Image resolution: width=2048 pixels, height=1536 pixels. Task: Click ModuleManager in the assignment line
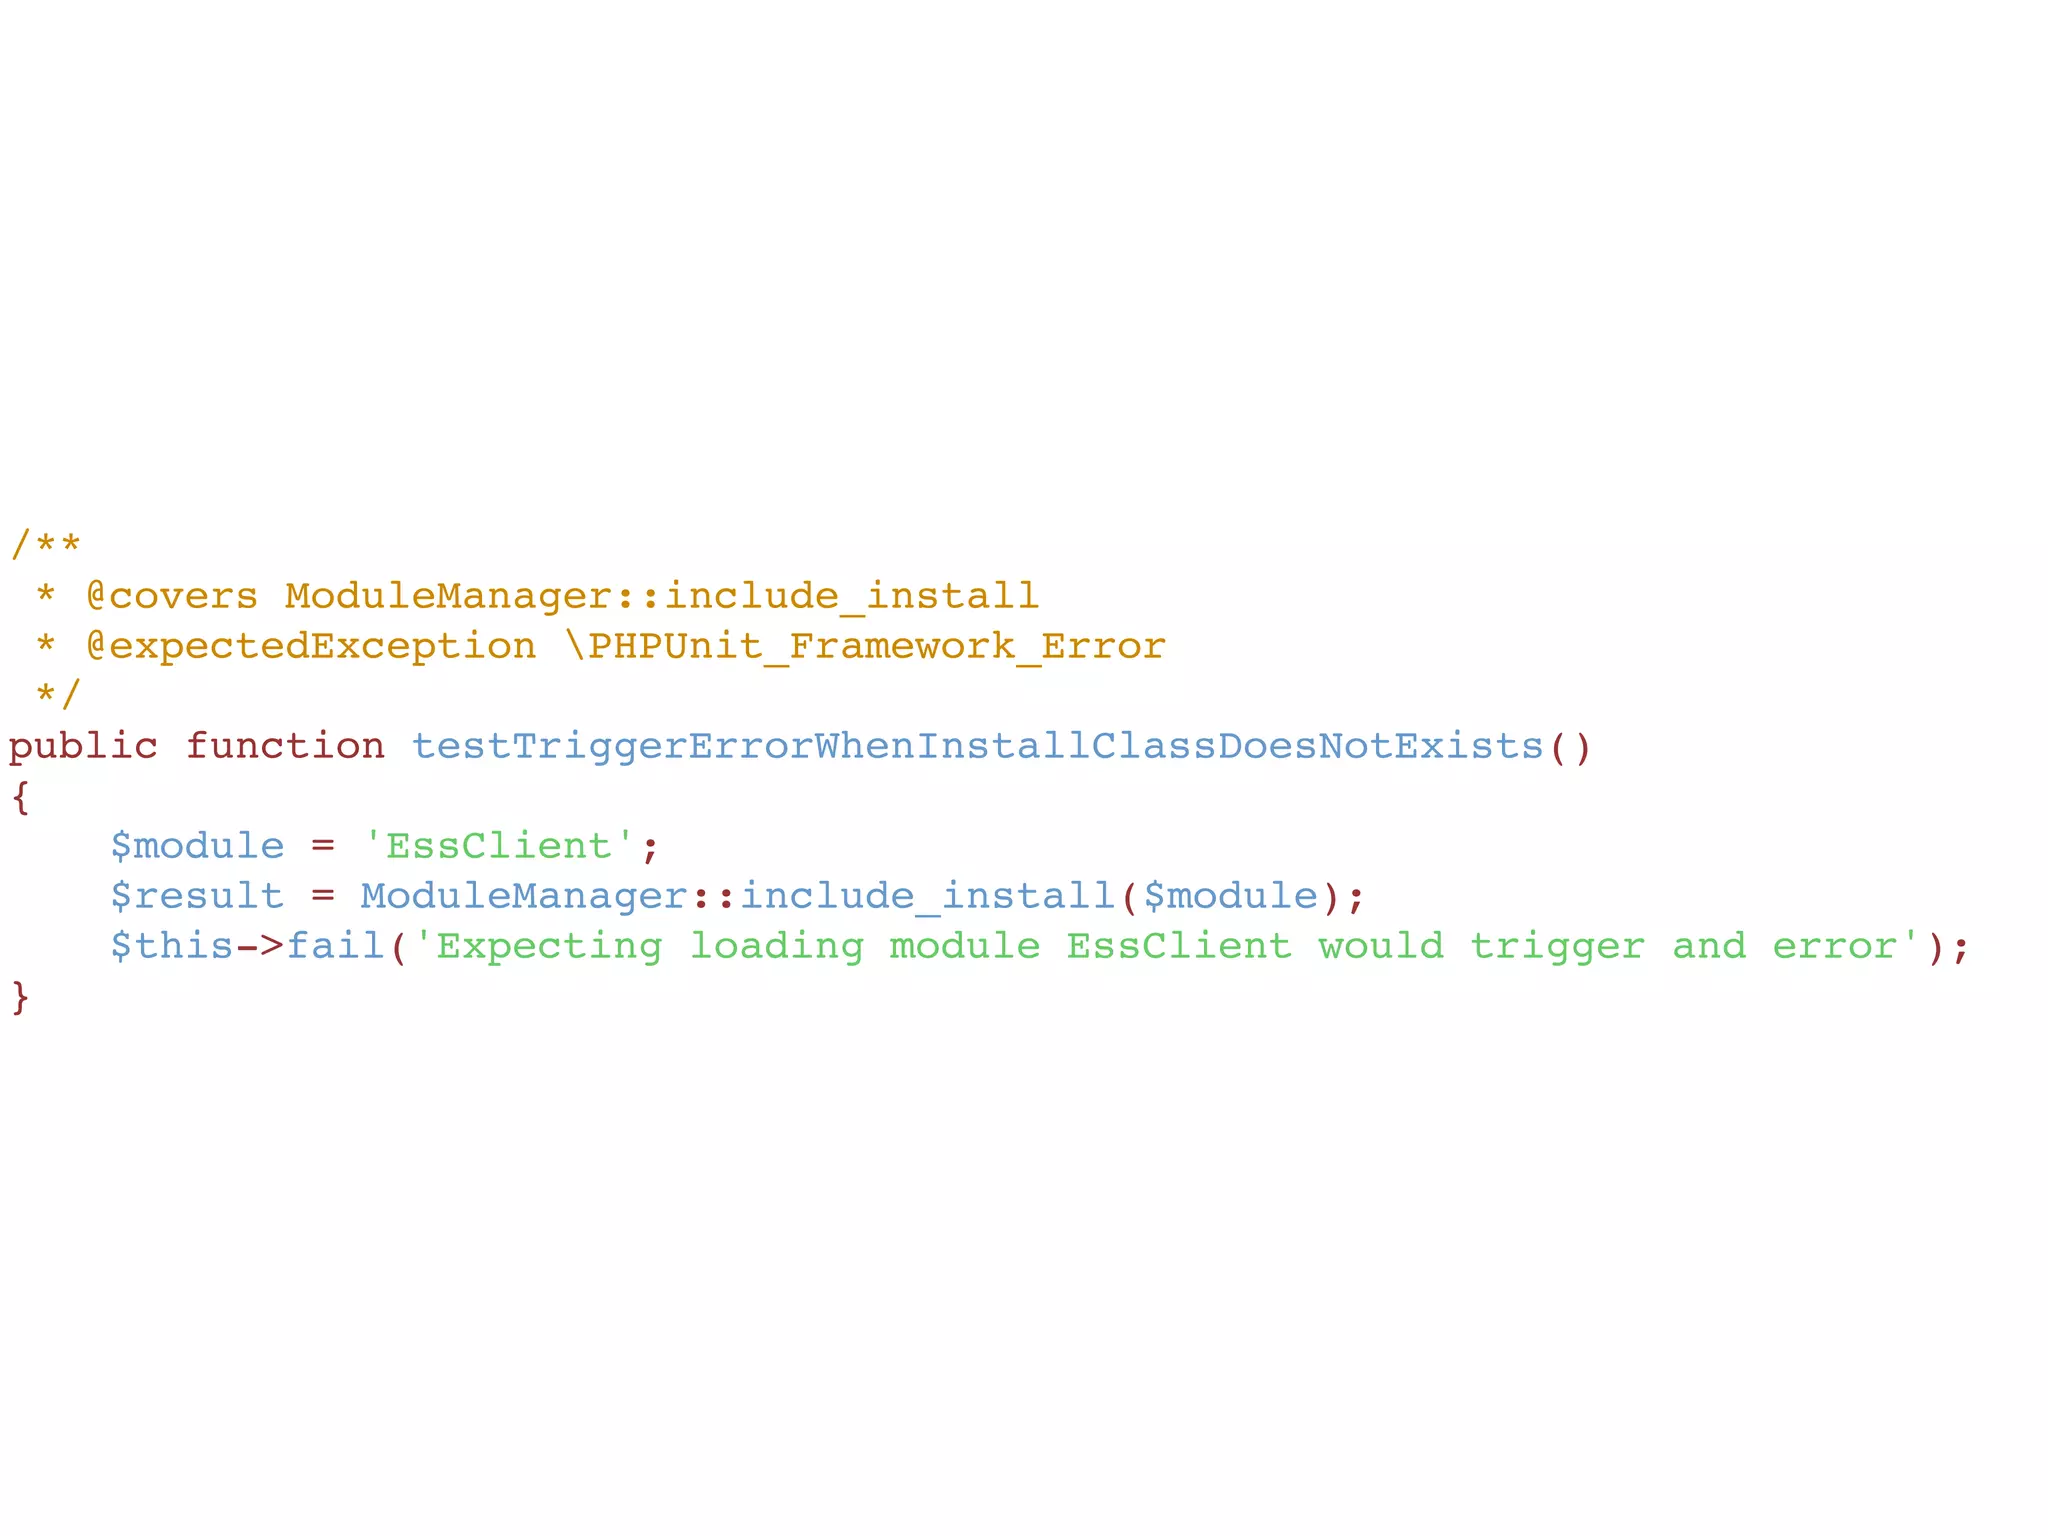tap(525, 896)
